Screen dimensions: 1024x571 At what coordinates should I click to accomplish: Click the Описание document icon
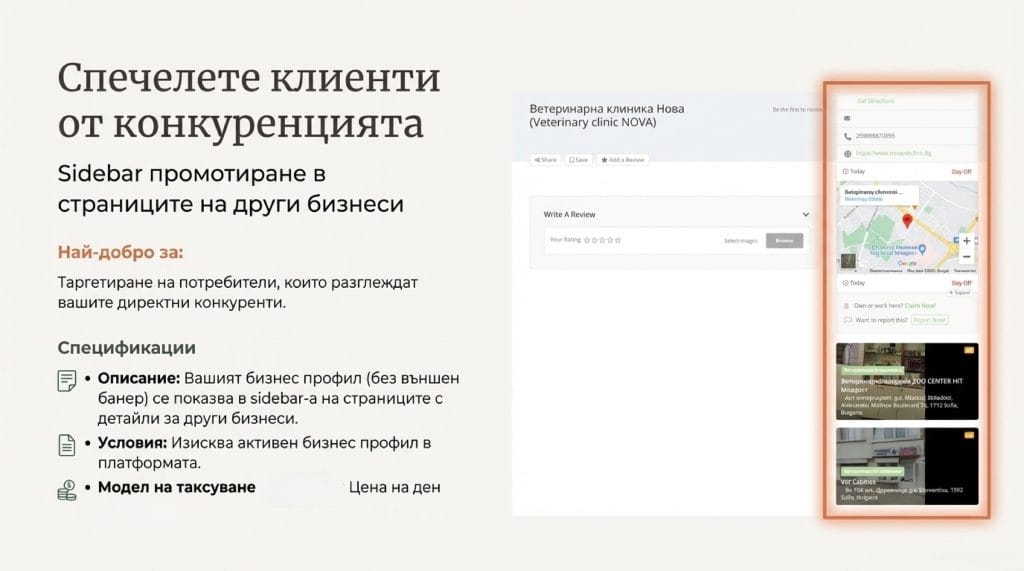point(67,380)
